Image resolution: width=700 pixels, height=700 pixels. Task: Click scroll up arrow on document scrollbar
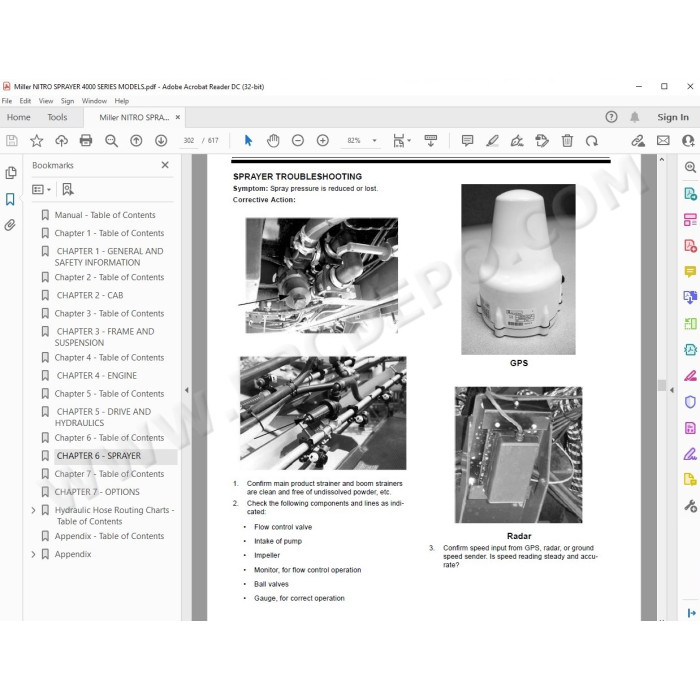click(x=662, y=159)
